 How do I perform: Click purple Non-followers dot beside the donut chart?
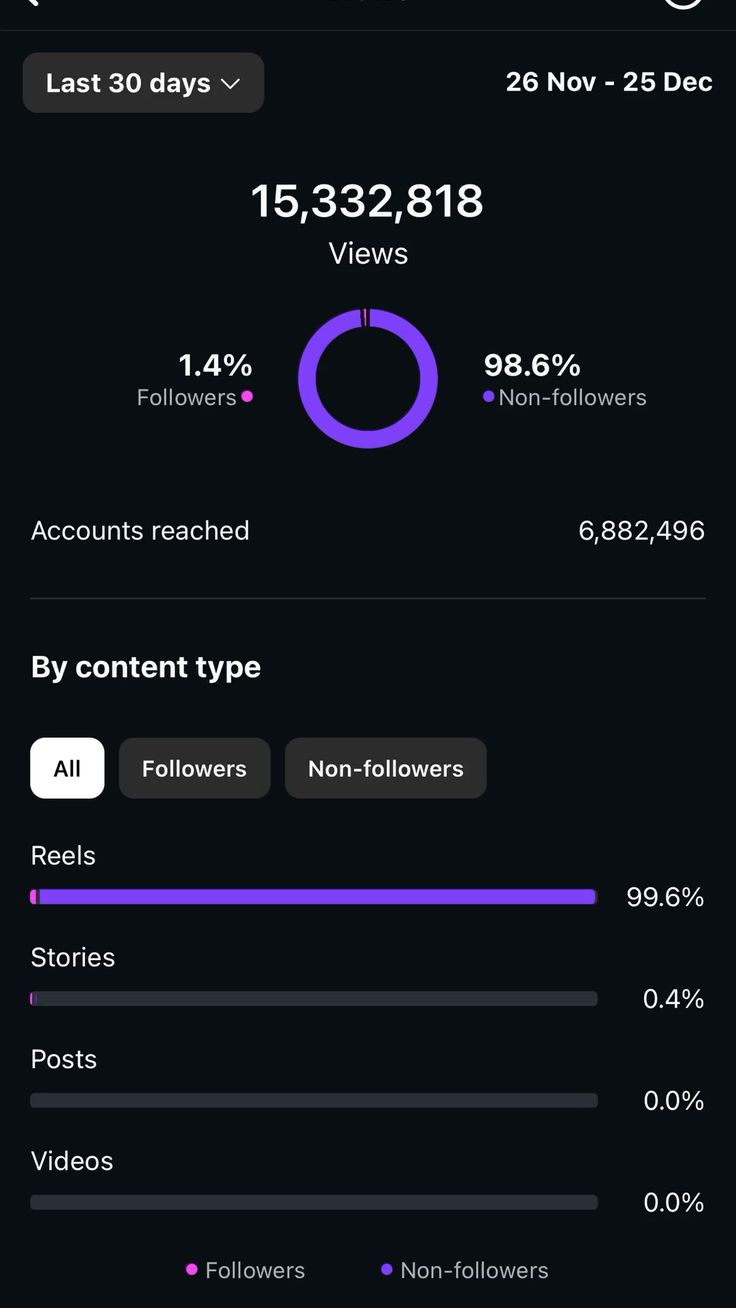(488, 397)
